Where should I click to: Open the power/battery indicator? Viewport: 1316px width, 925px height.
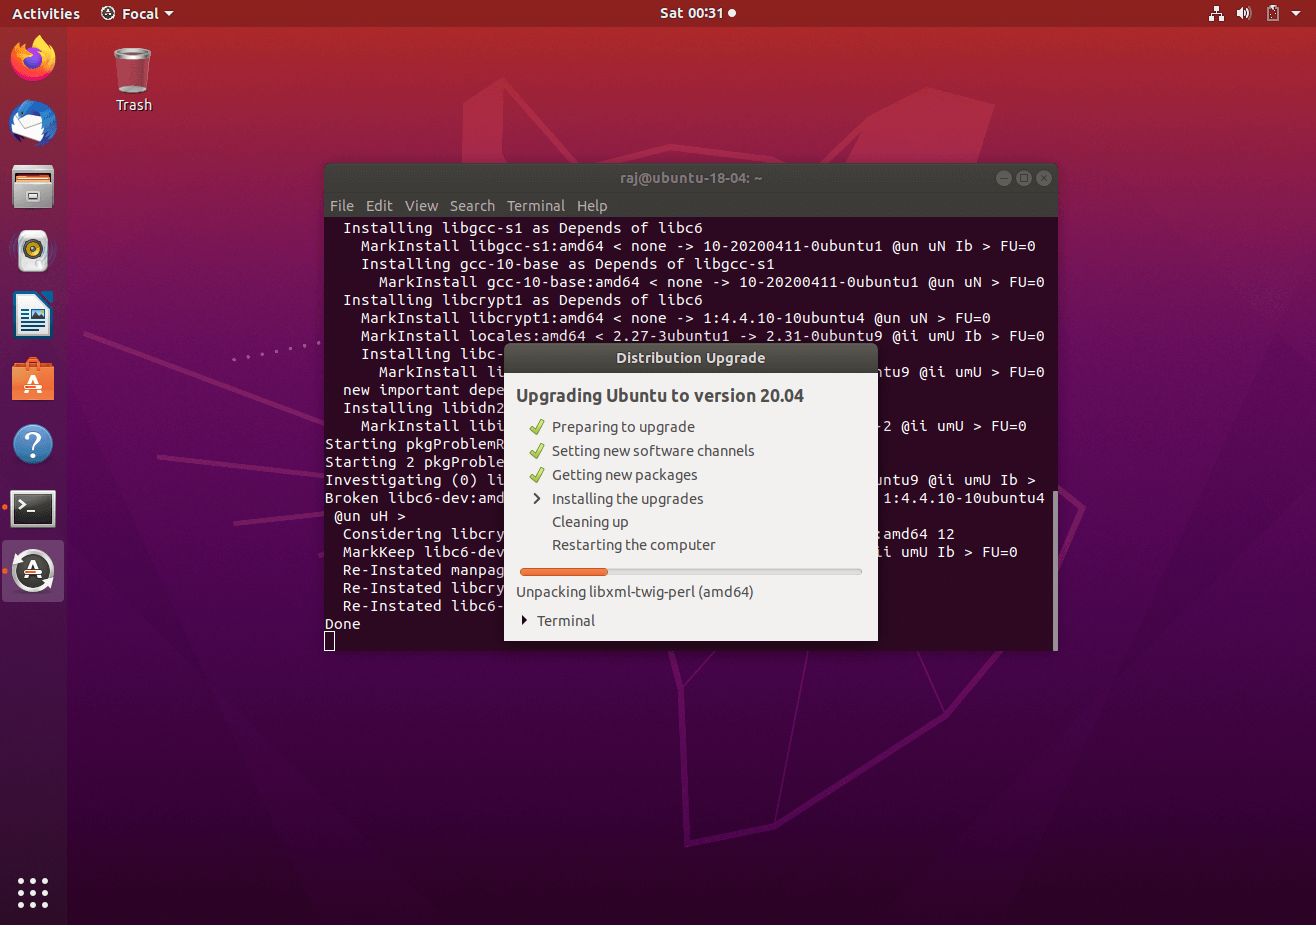click(1273, 13)
